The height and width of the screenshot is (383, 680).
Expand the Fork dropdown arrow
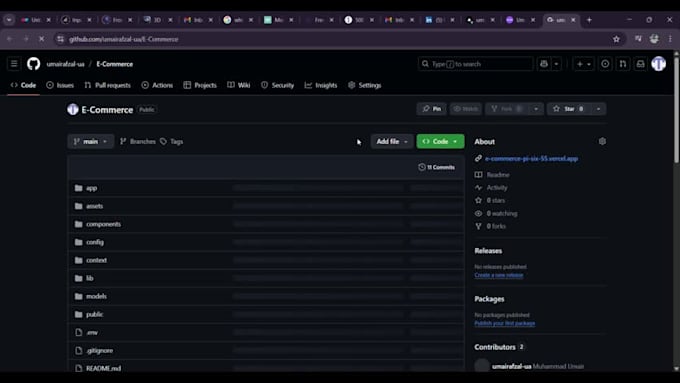pos(536,109)
